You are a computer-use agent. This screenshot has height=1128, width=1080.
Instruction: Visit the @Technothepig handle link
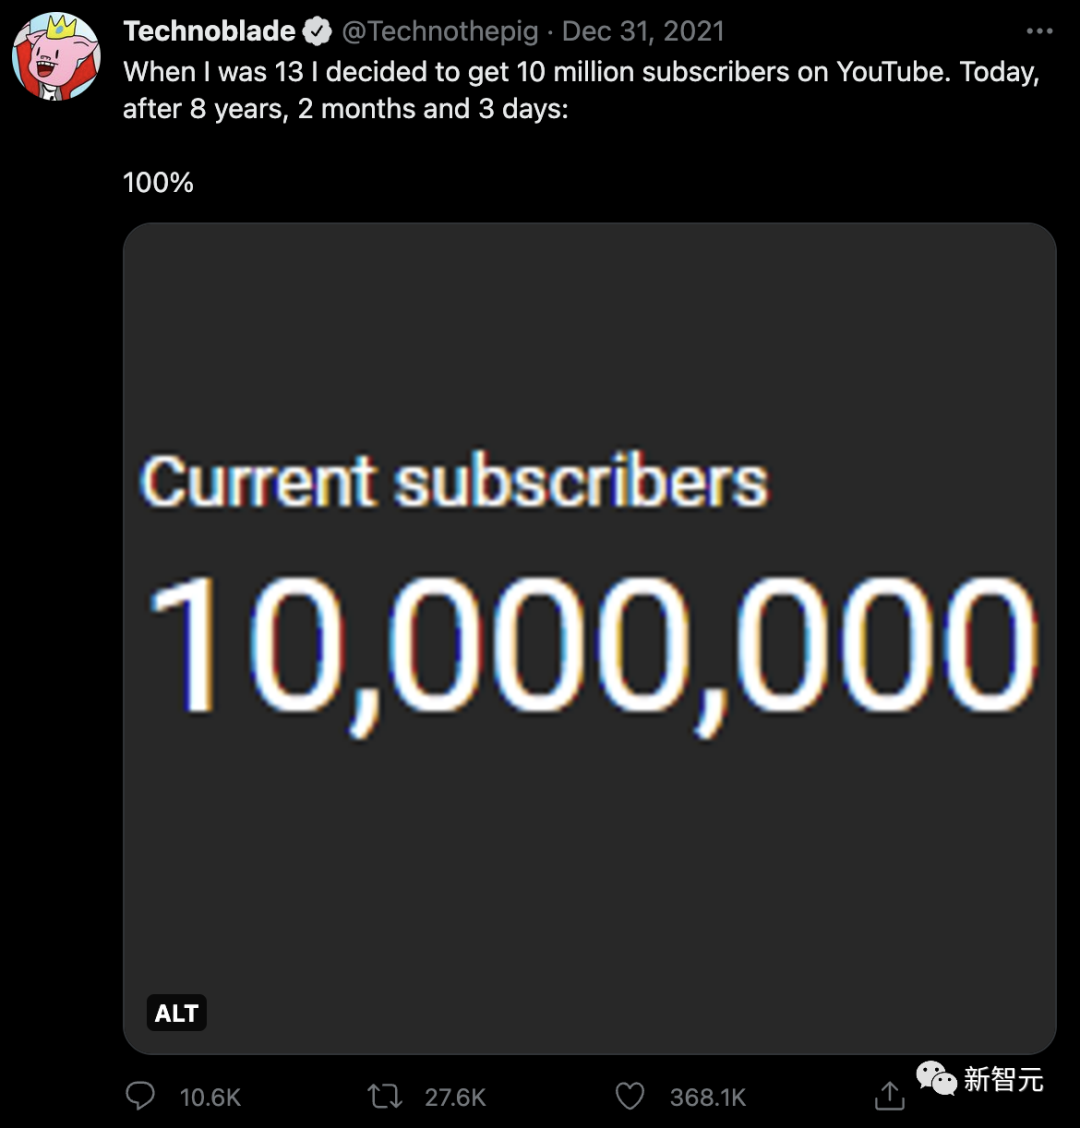pos(440,31)
